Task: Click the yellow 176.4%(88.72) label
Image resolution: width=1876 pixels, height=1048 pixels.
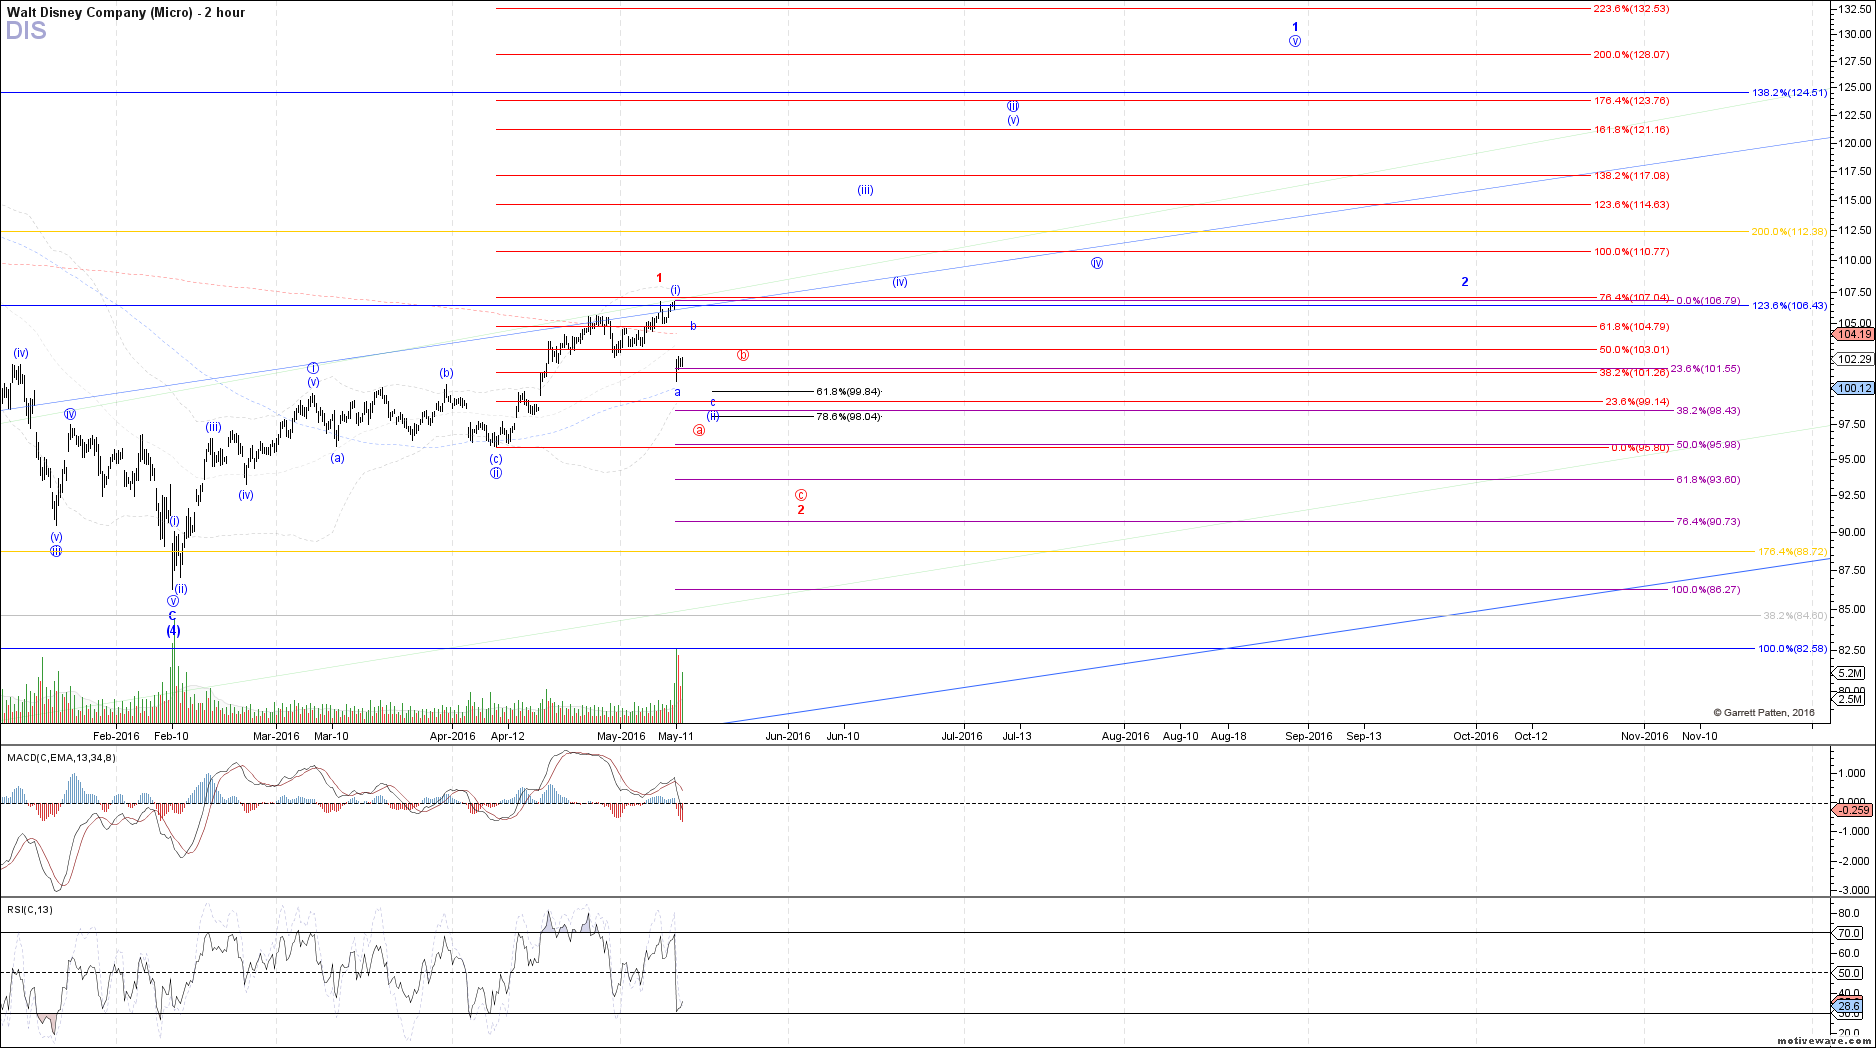Action: point(1792,552)
